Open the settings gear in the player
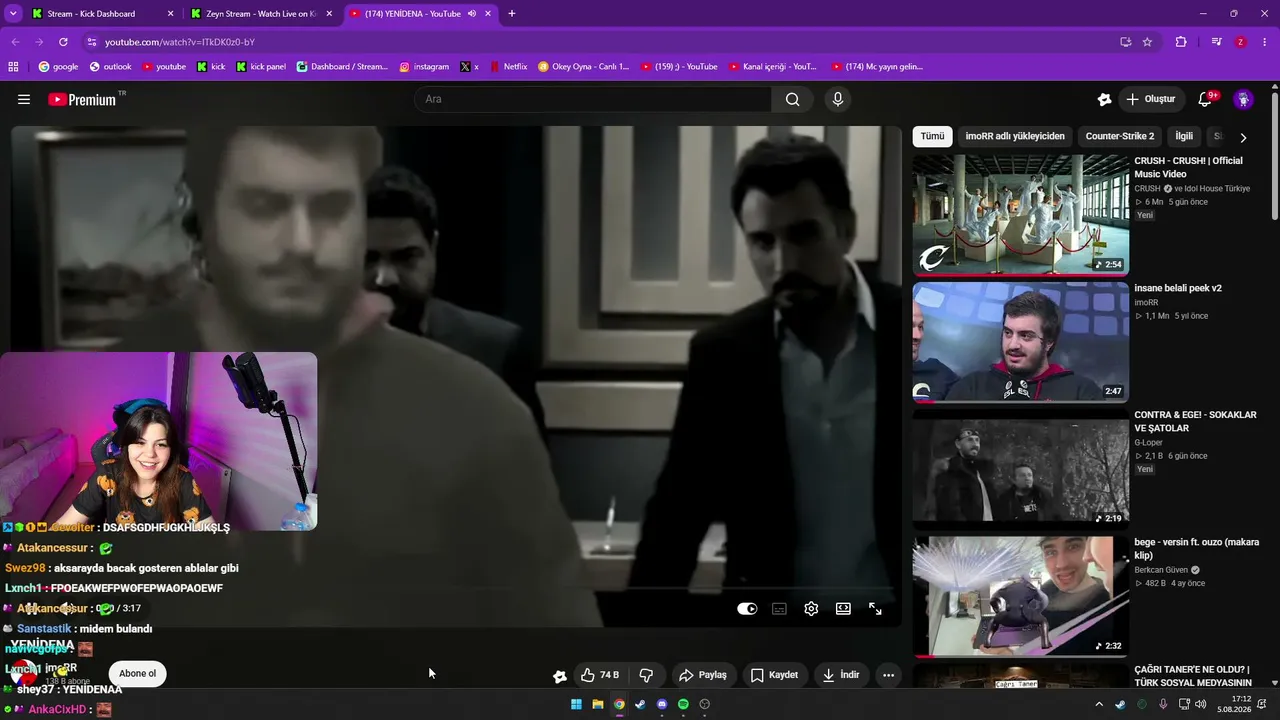This screenshot has height=720, width=1280. [x=811, y=608]
